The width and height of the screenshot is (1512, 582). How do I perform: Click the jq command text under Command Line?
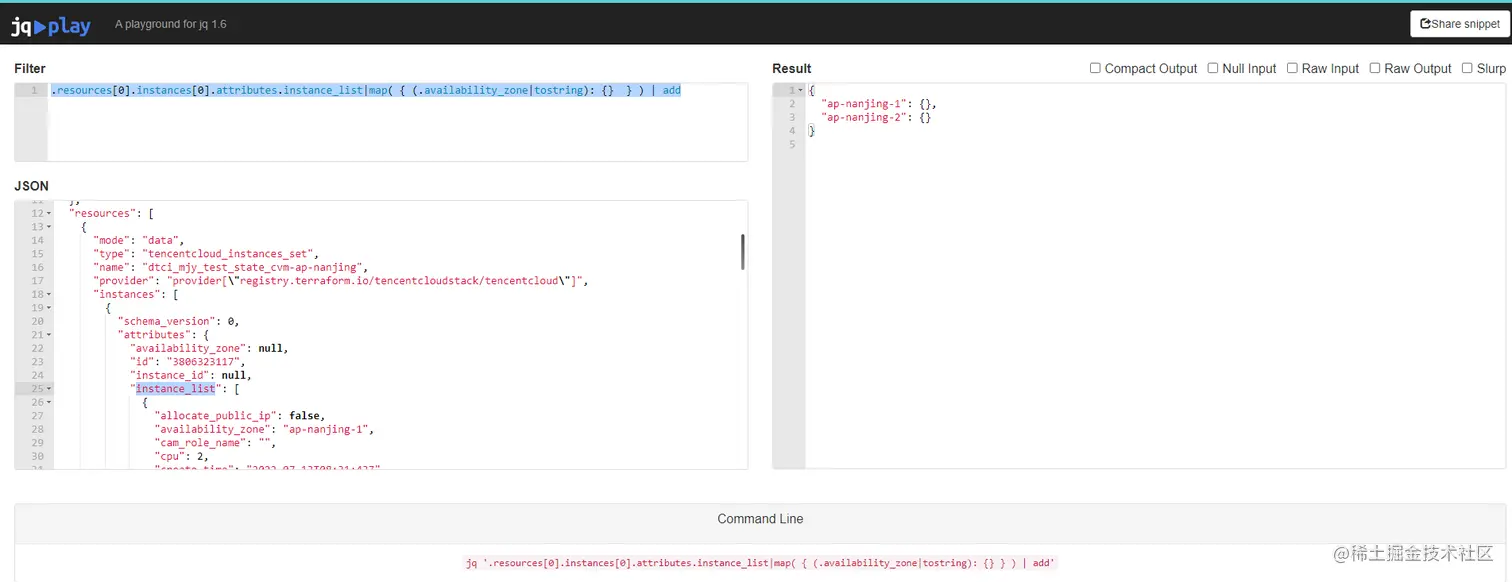tap(760, 563)
